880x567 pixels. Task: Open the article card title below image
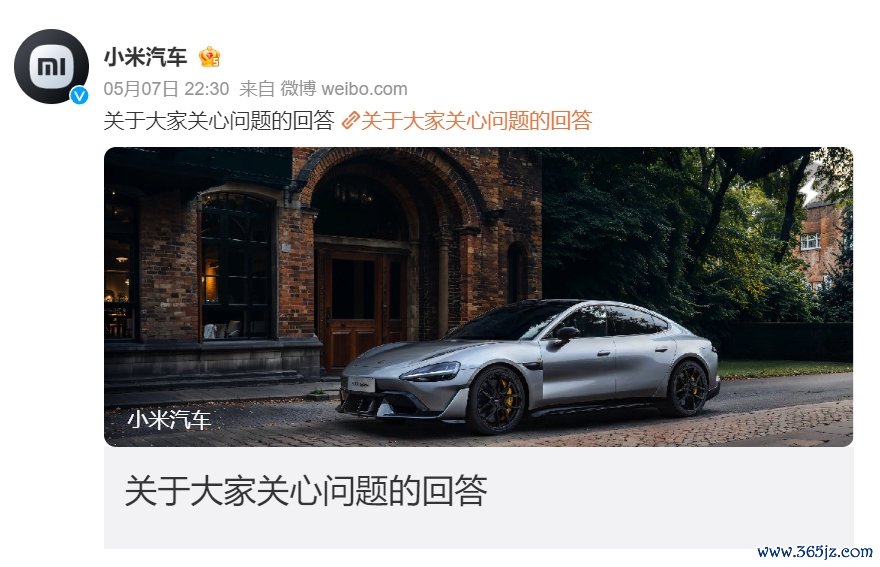click(x=306, y=491)
